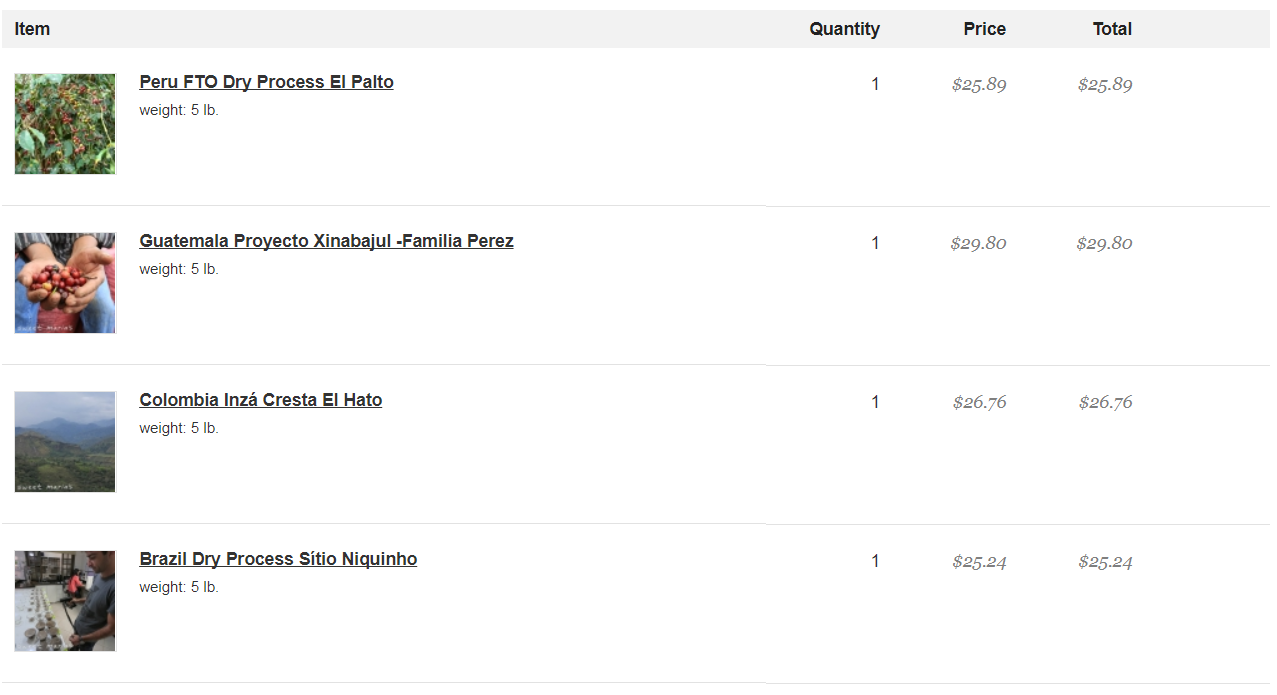The image size is (1277, 695).
Task: Click the Price column header
Action: (x=984, y=29)
